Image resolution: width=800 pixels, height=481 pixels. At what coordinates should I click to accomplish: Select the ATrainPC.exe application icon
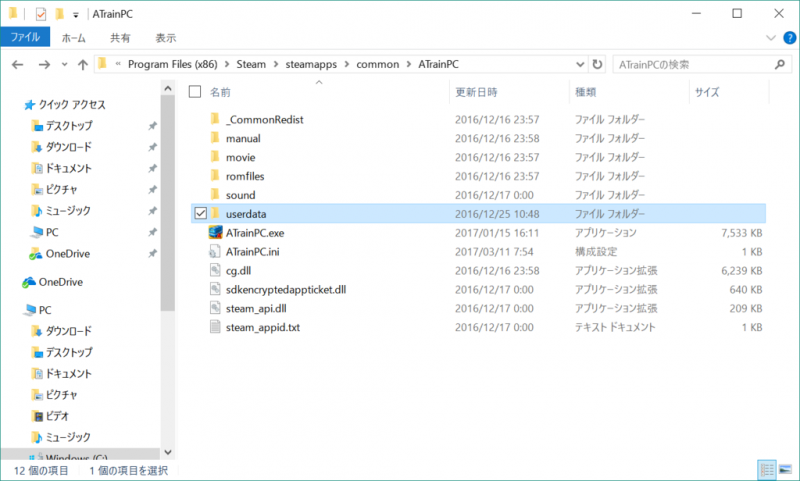(215, 233)
